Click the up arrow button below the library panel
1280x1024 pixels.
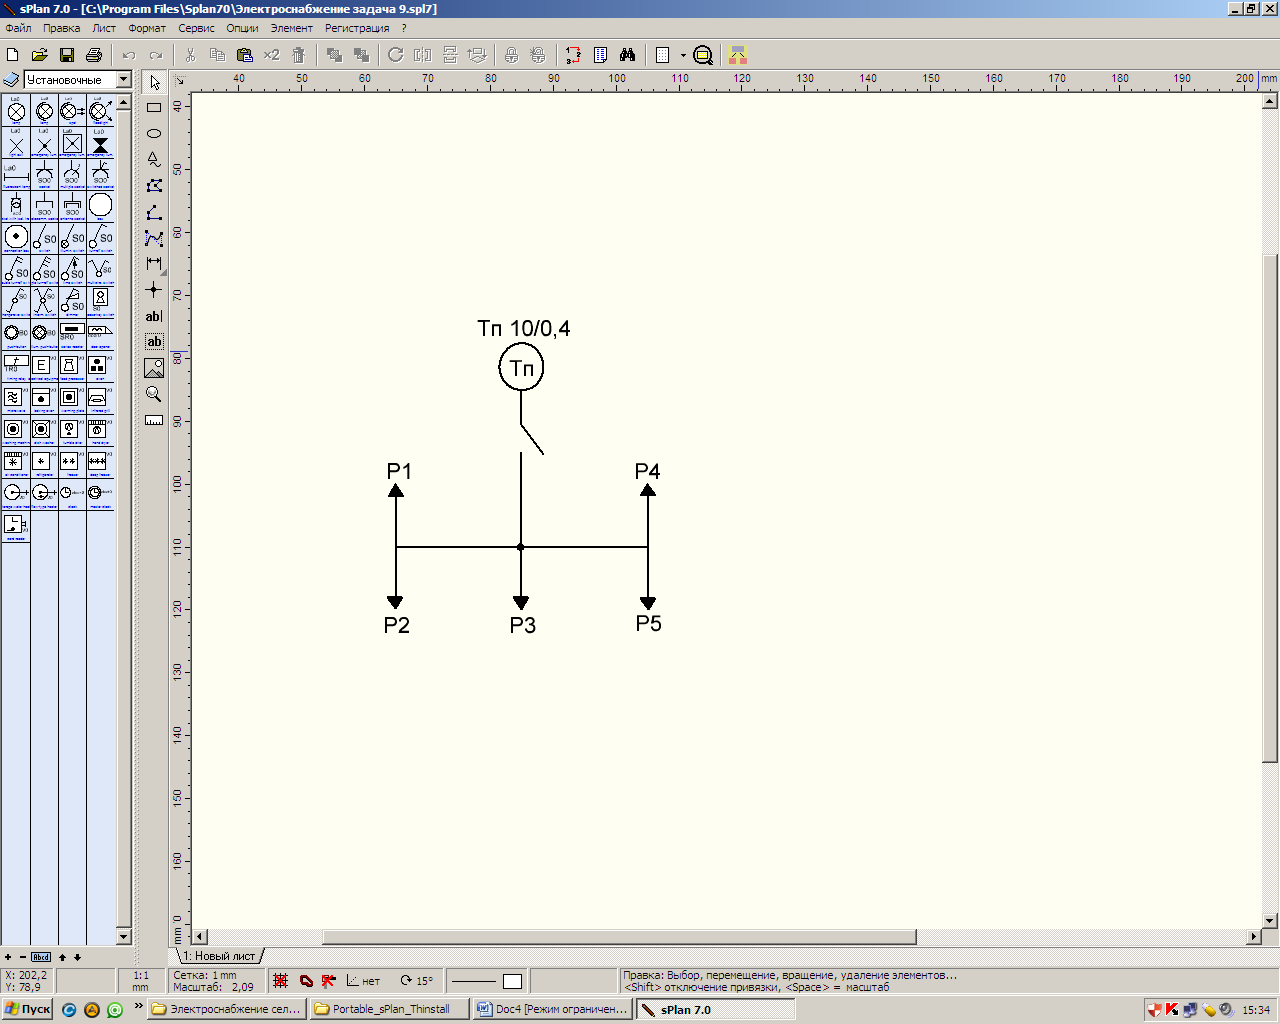(x=62, y=957)
